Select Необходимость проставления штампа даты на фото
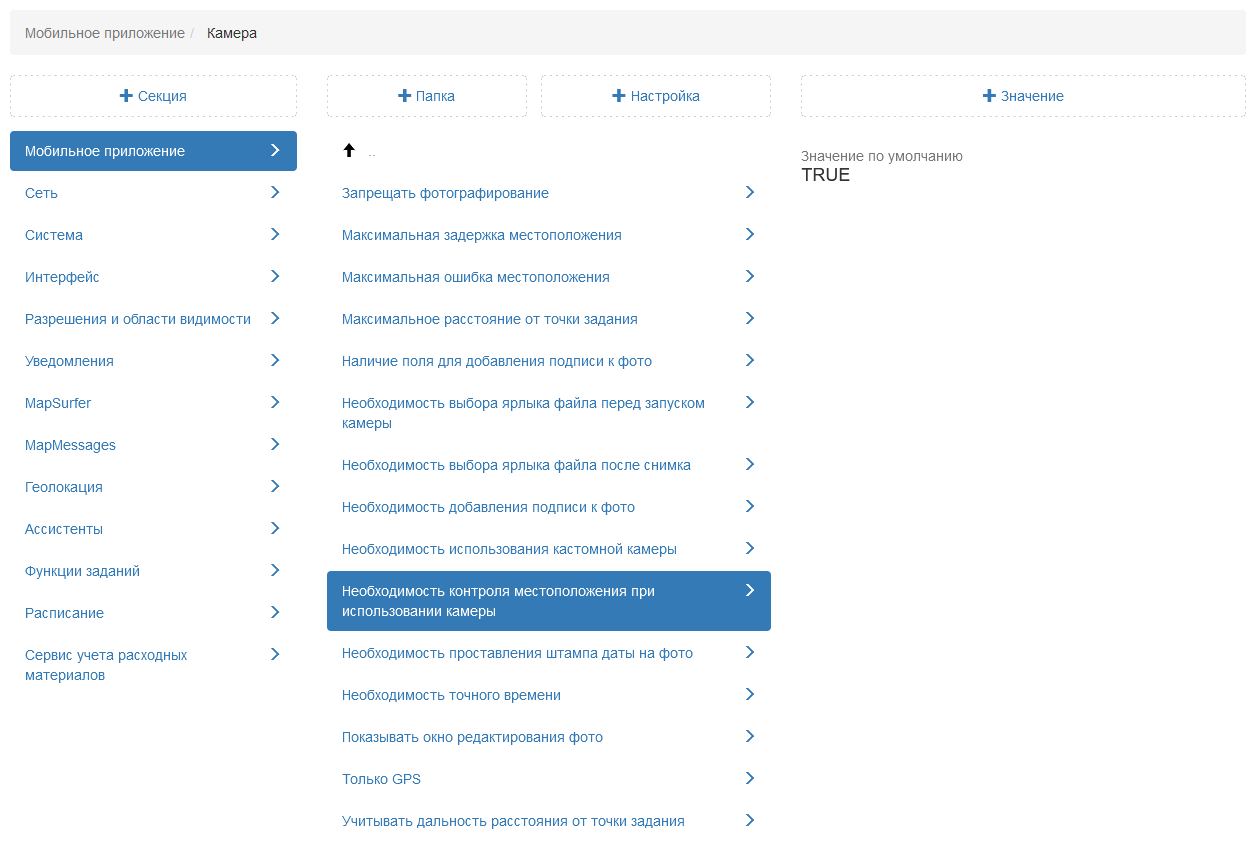 549,653
